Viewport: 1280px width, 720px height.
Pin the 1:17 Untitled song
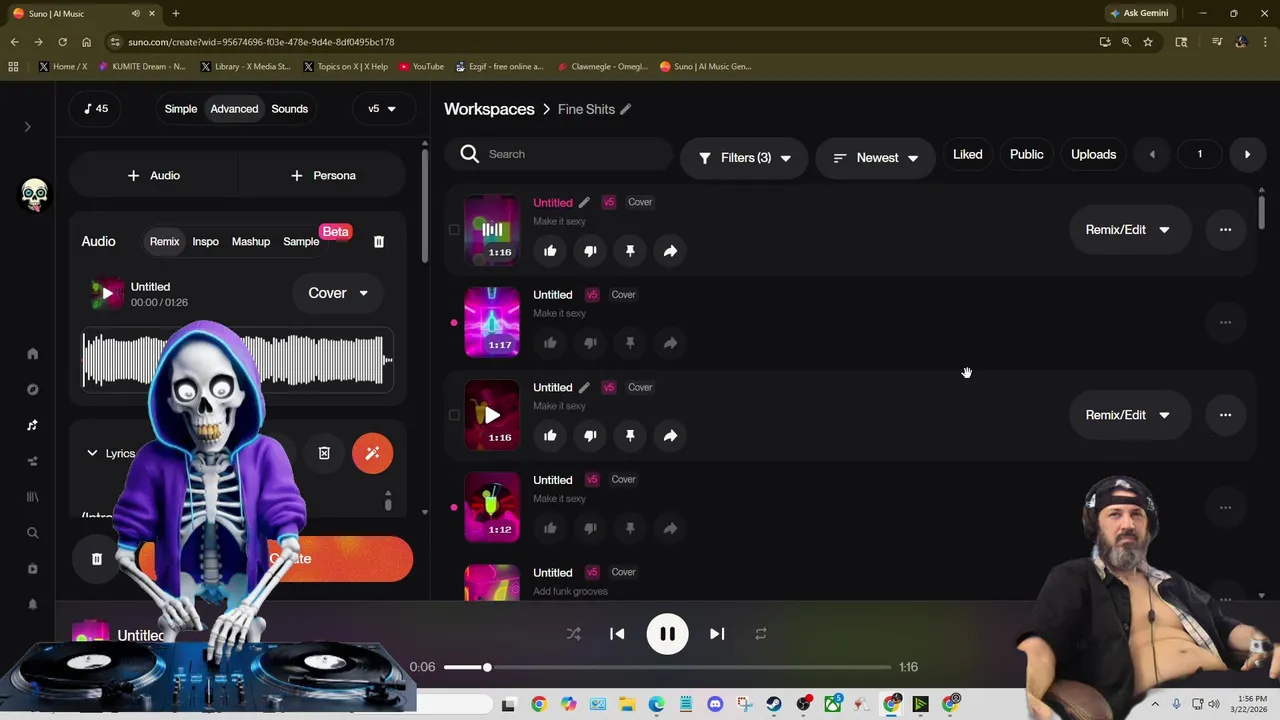click(630, 343)
